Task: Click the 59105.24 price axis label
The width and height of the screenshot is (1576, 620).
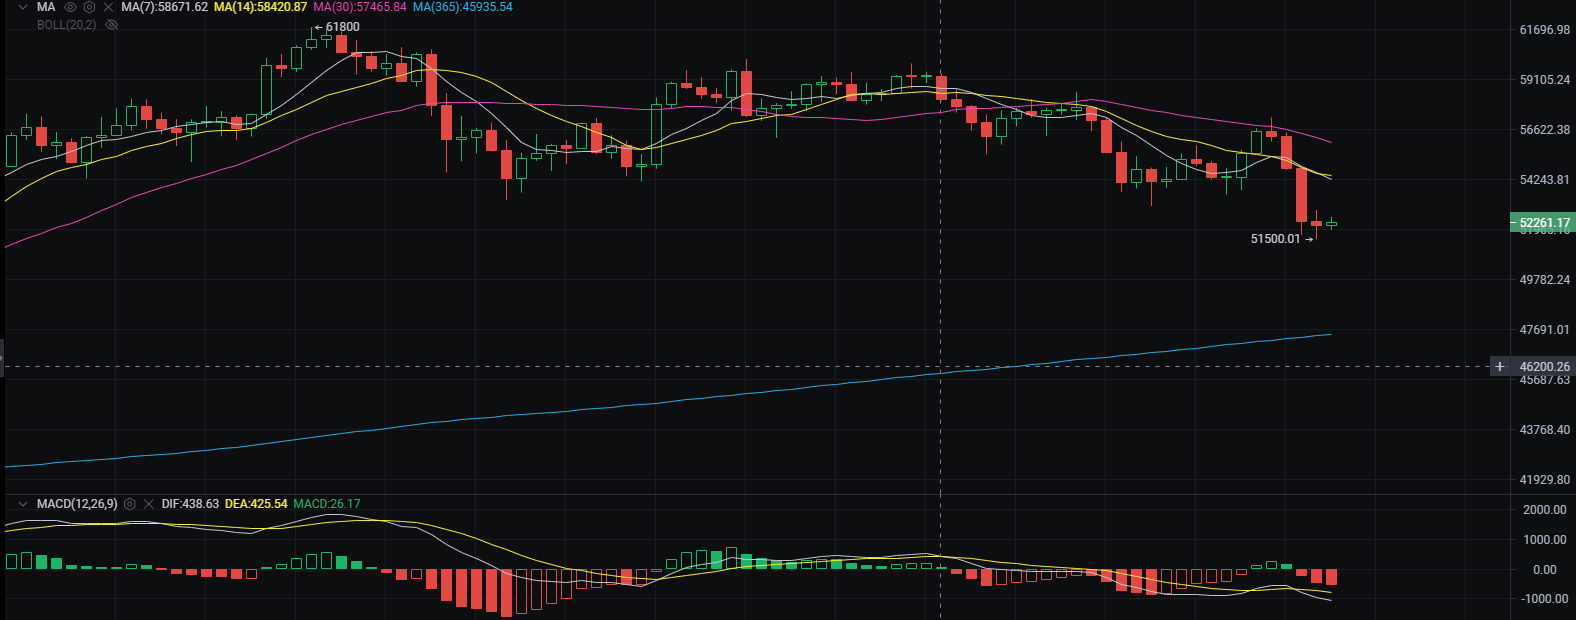Action: [1545, 80]
